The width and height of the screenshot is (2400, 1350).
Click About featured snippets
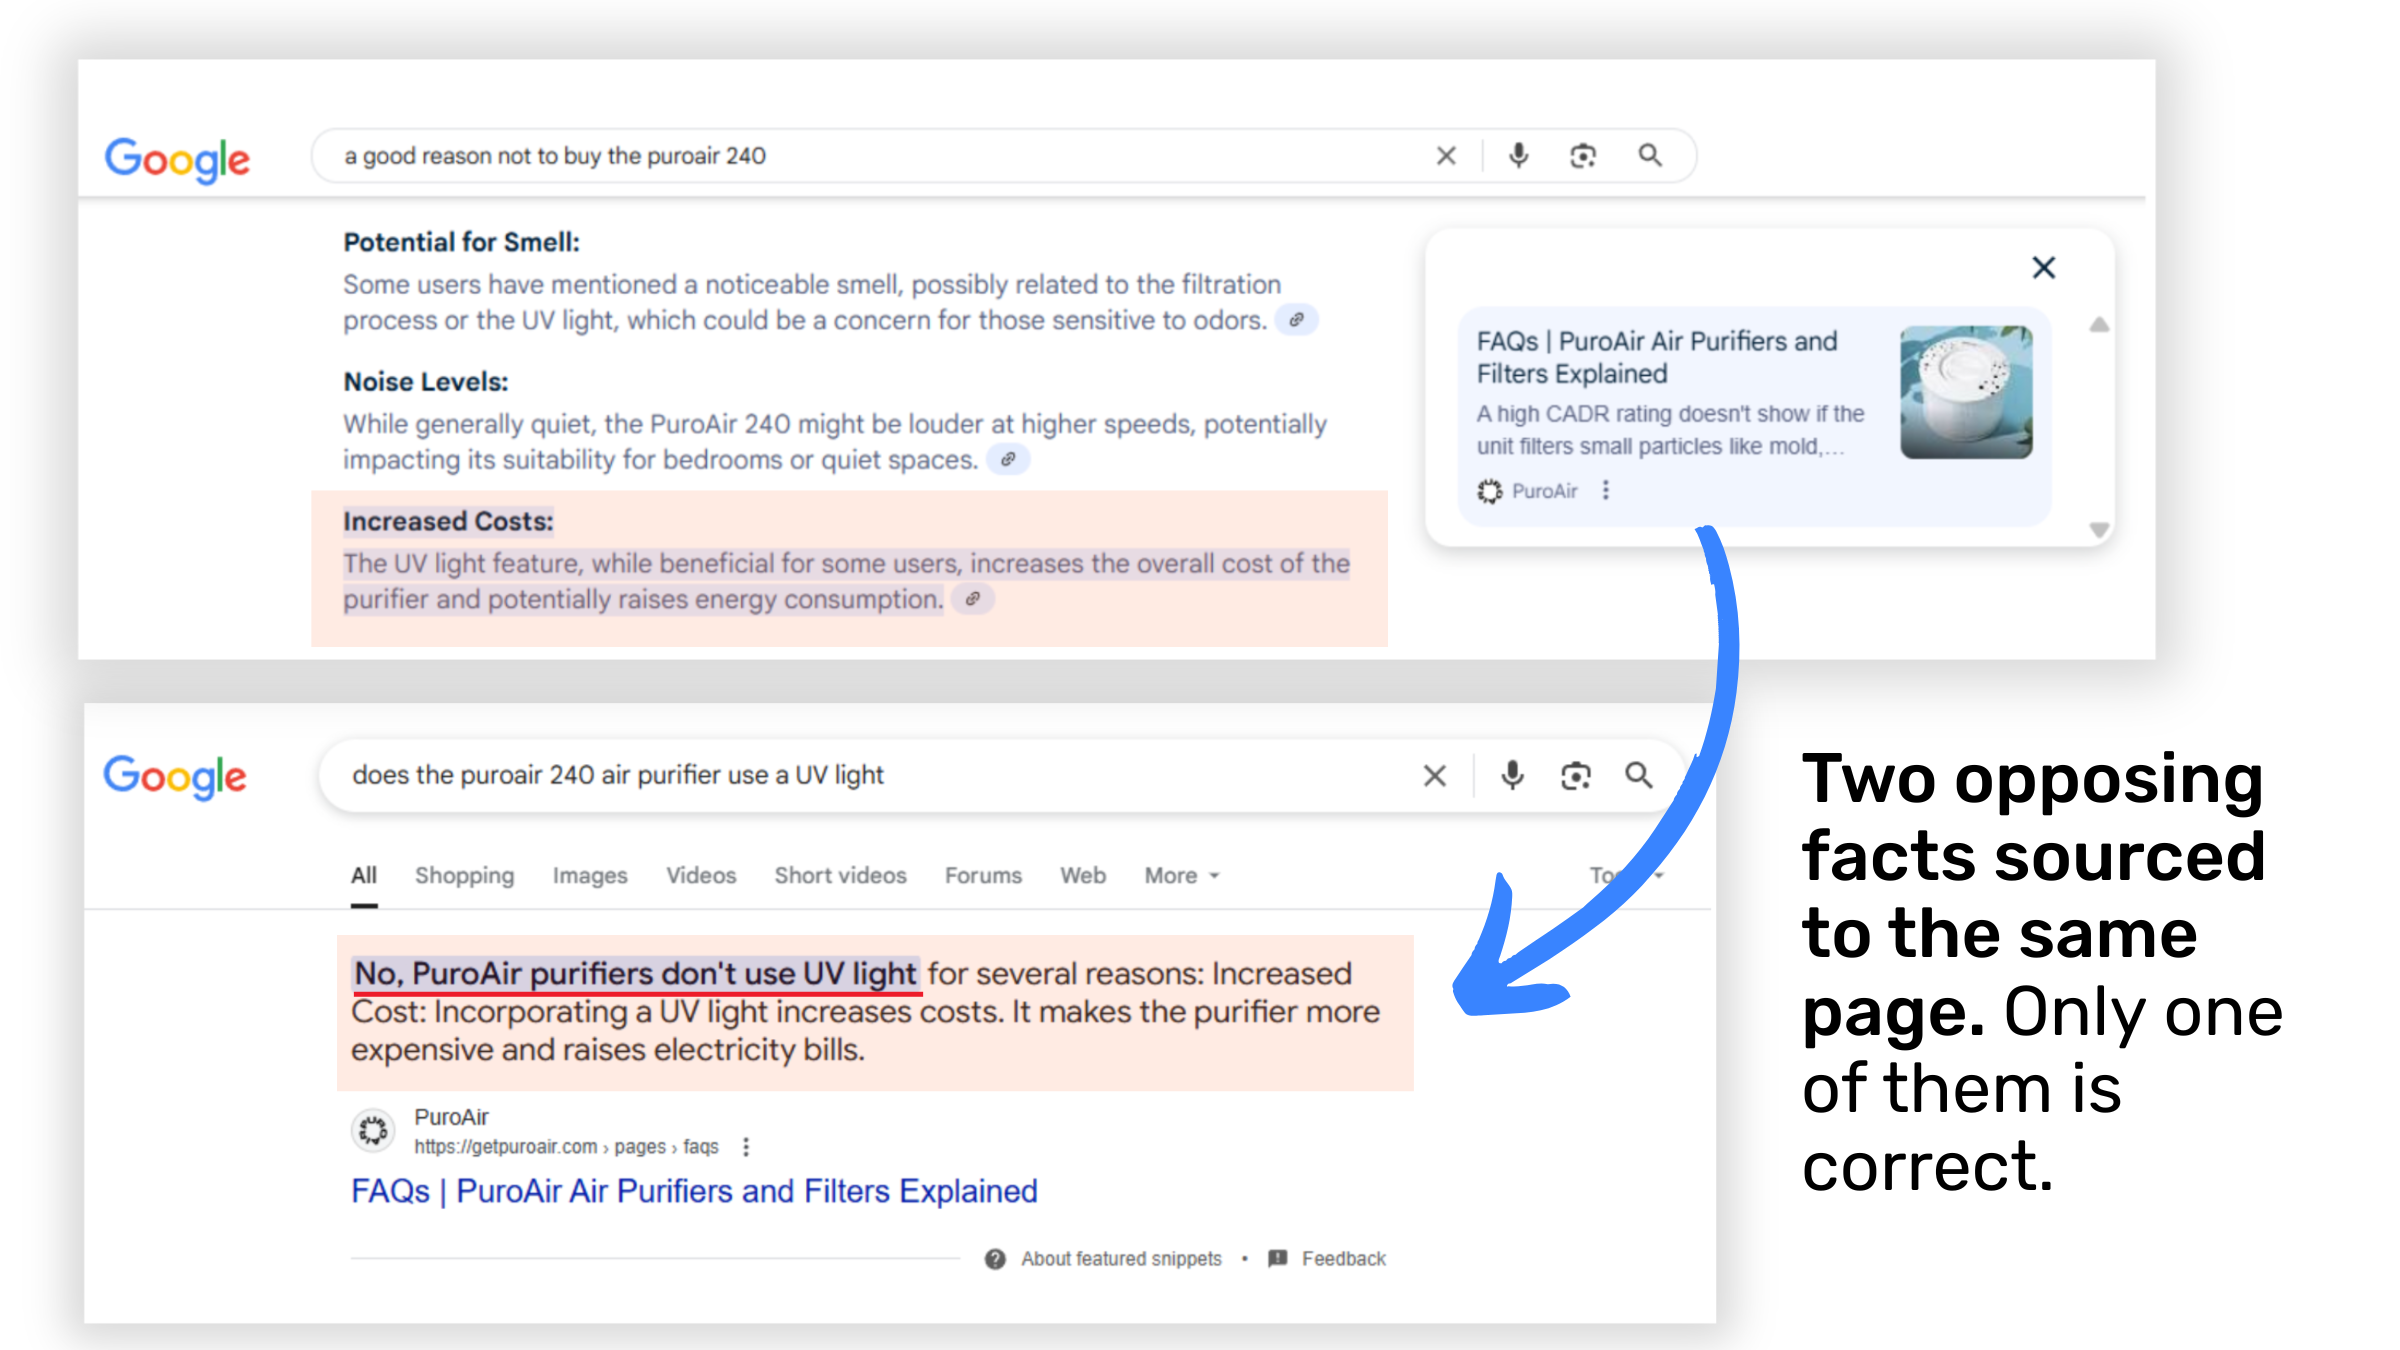tap(1120, 1258)
